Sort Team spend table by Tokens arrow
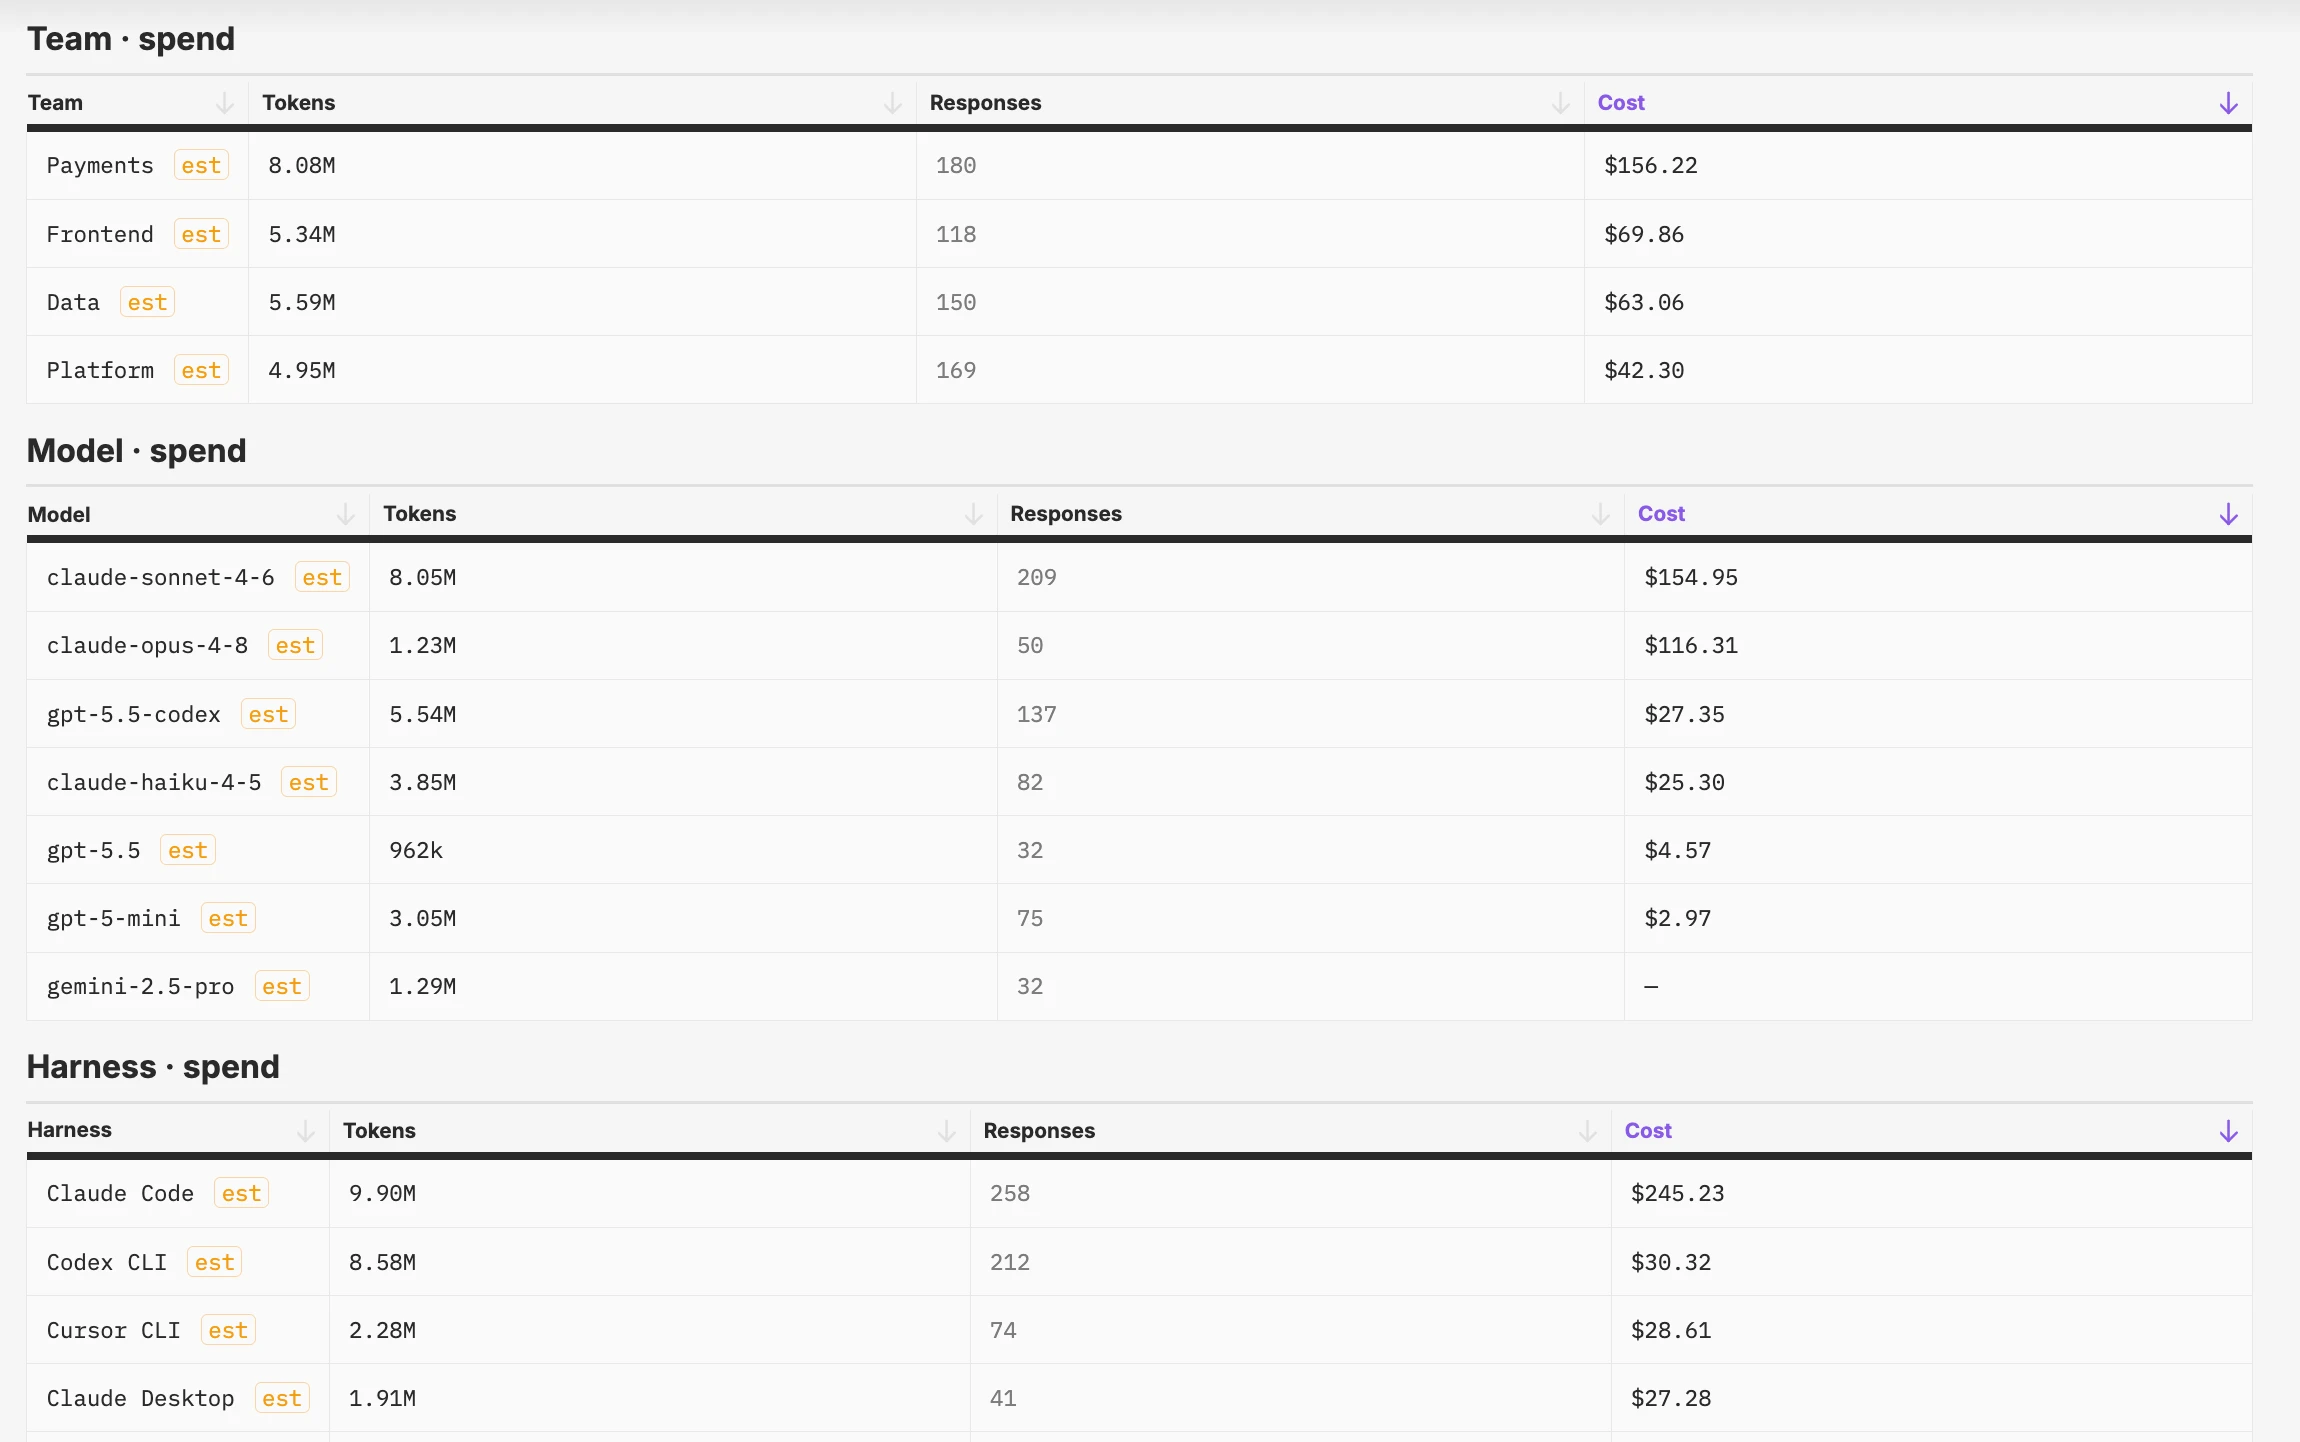 pyautogui.click(x=893, y=103)
